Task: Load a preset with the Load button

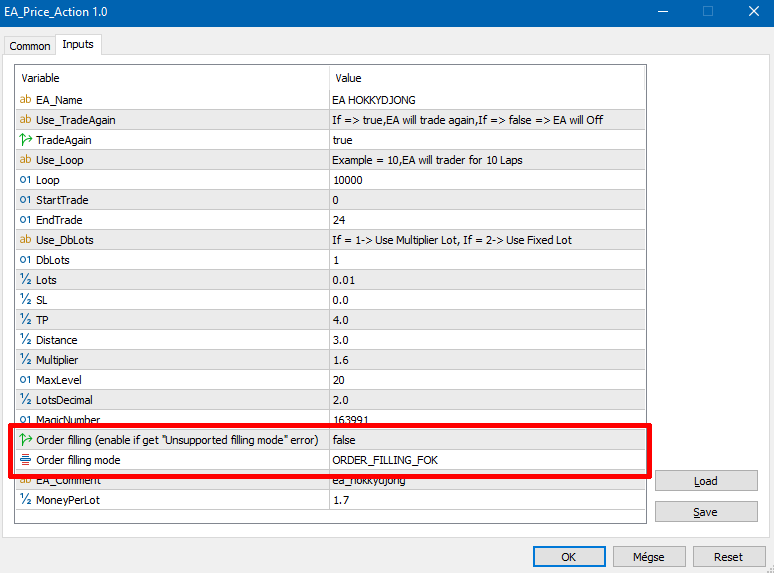Action: [x=706, y=481]
